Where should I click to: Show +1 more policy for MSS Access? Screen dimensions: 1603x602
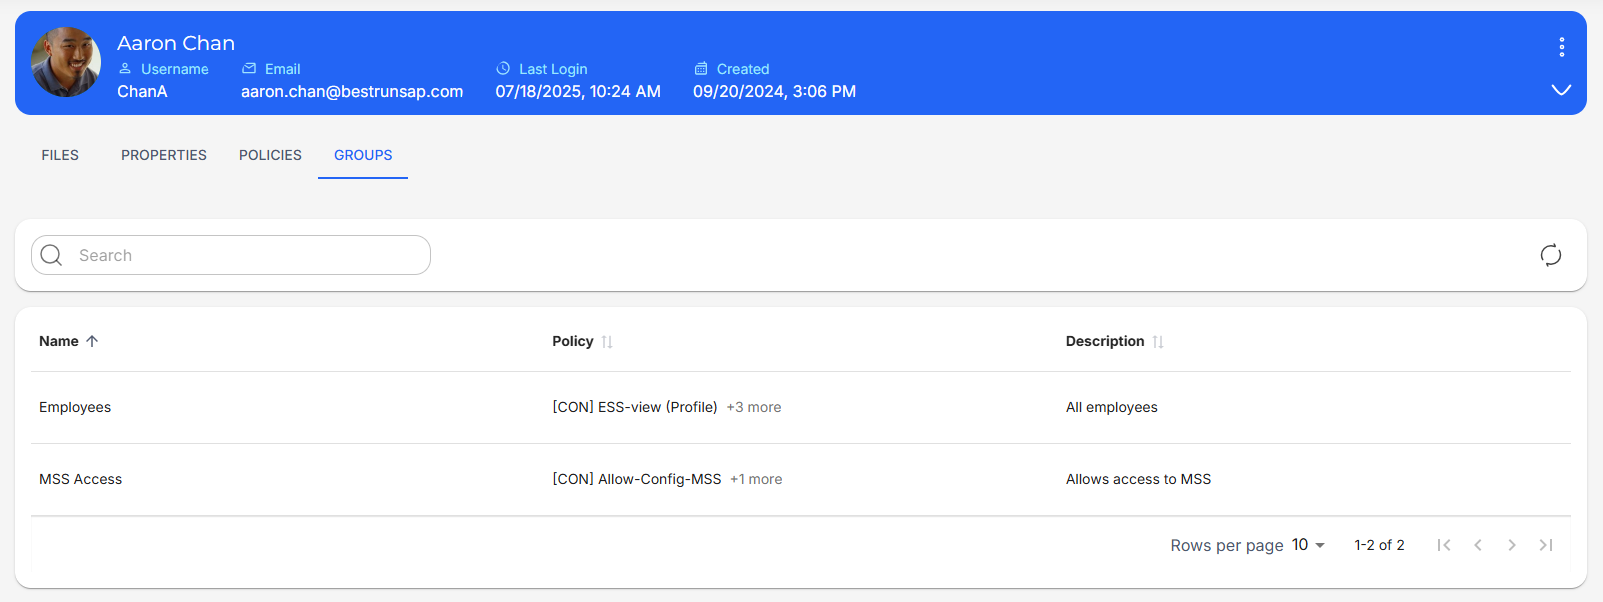(756, 479)
